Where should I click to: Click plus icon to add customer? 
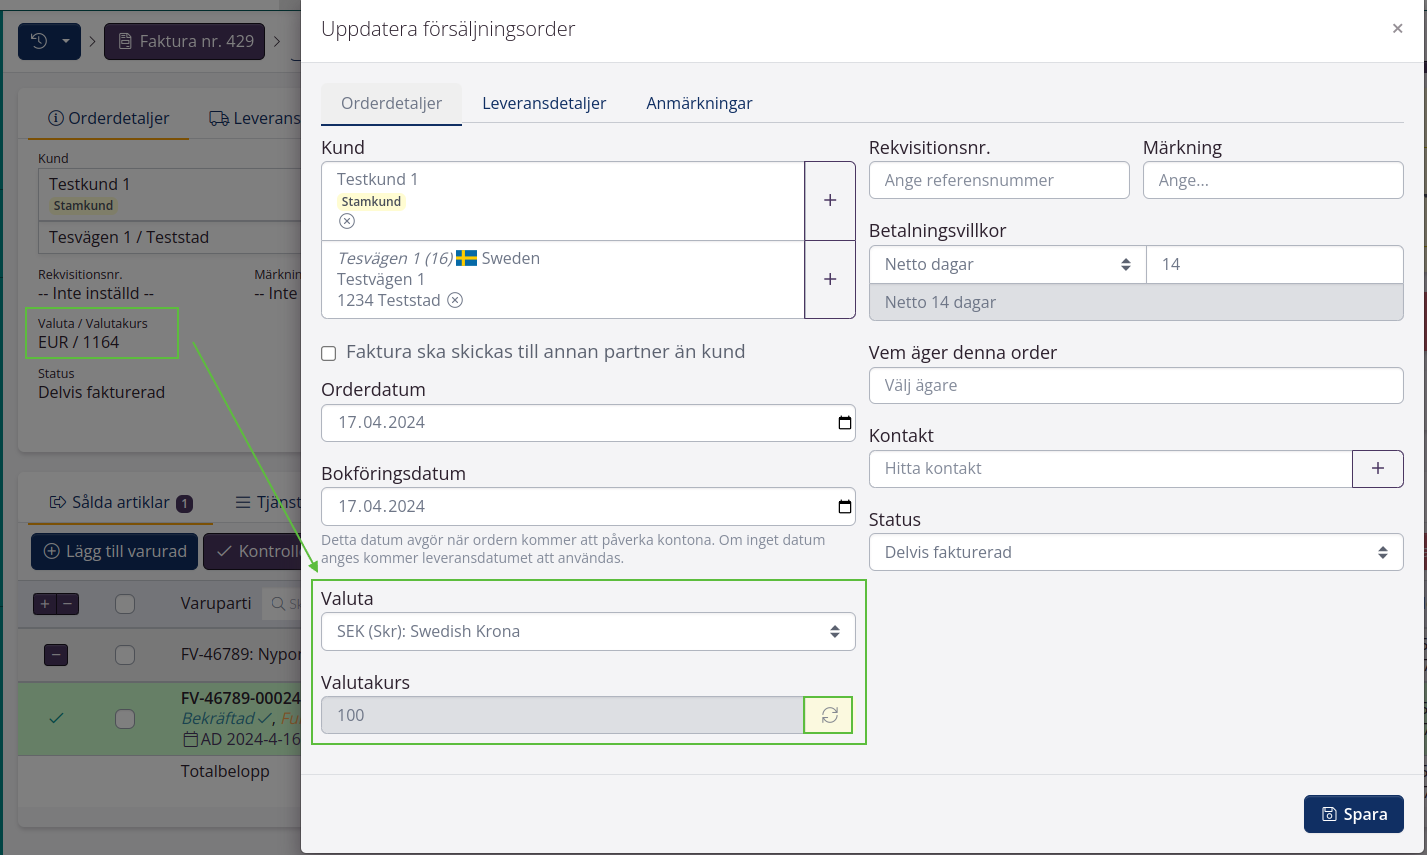tap(829, 200)
